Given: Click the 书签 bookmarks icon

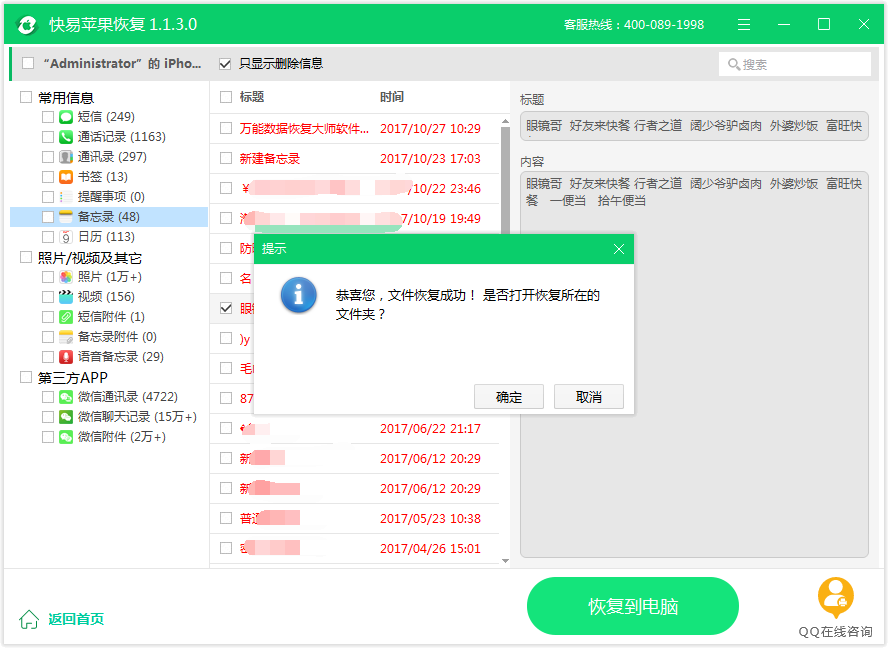Looking at the screenshot, I should click(66, 177).
